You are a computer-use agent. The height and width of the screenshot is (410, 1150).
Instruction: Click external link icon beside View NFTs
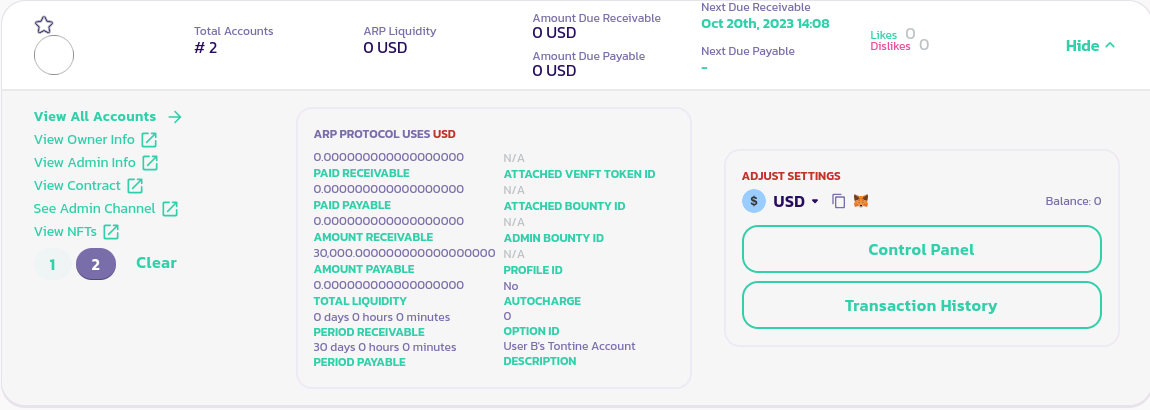112,231
